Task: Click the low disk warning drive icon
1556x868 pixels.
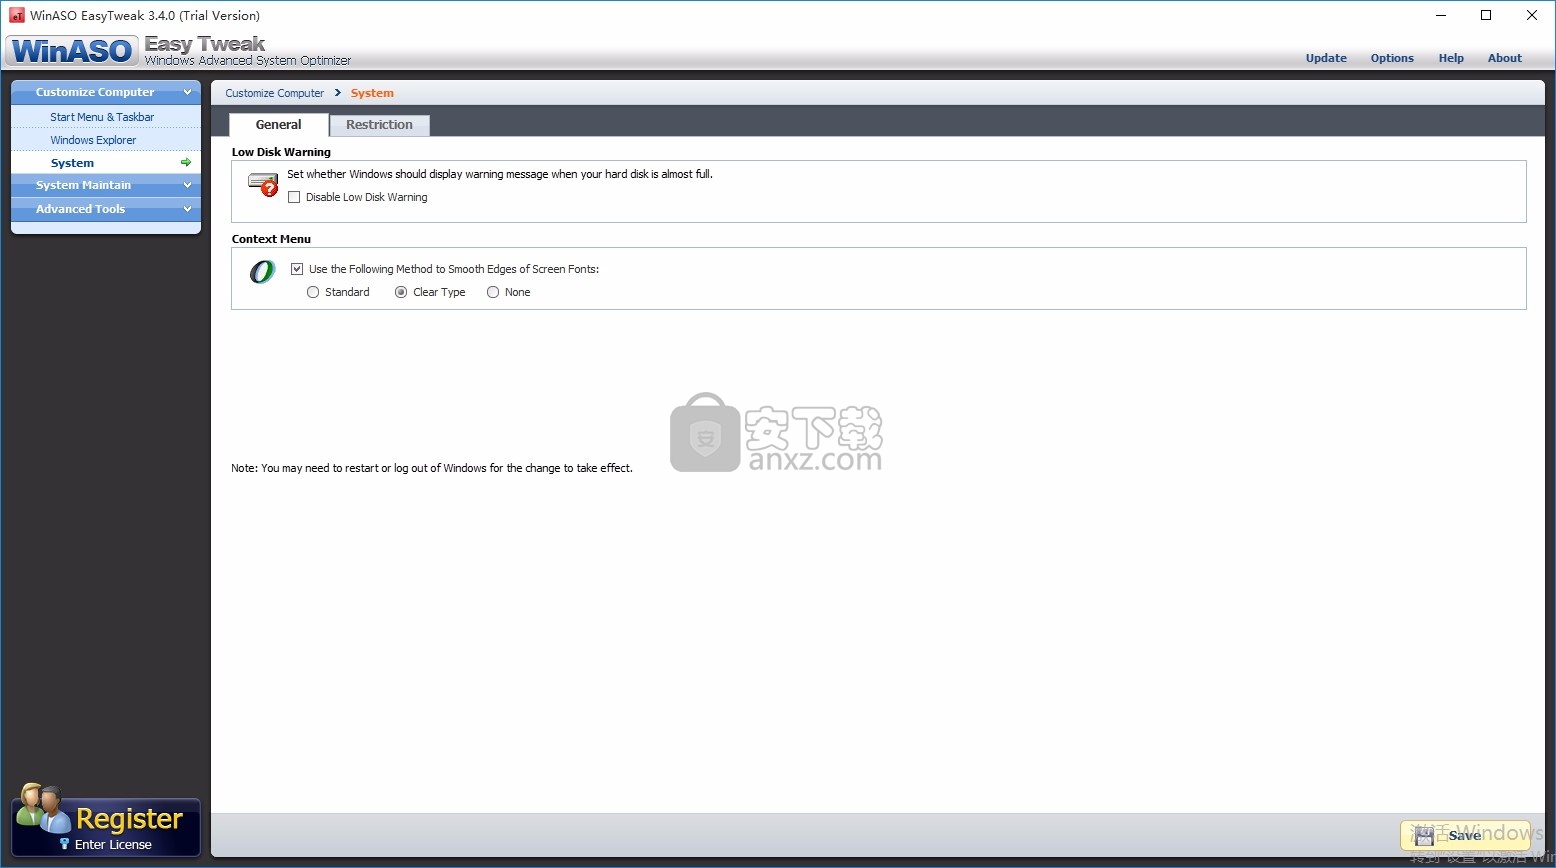Action: [x=263, y=184]
